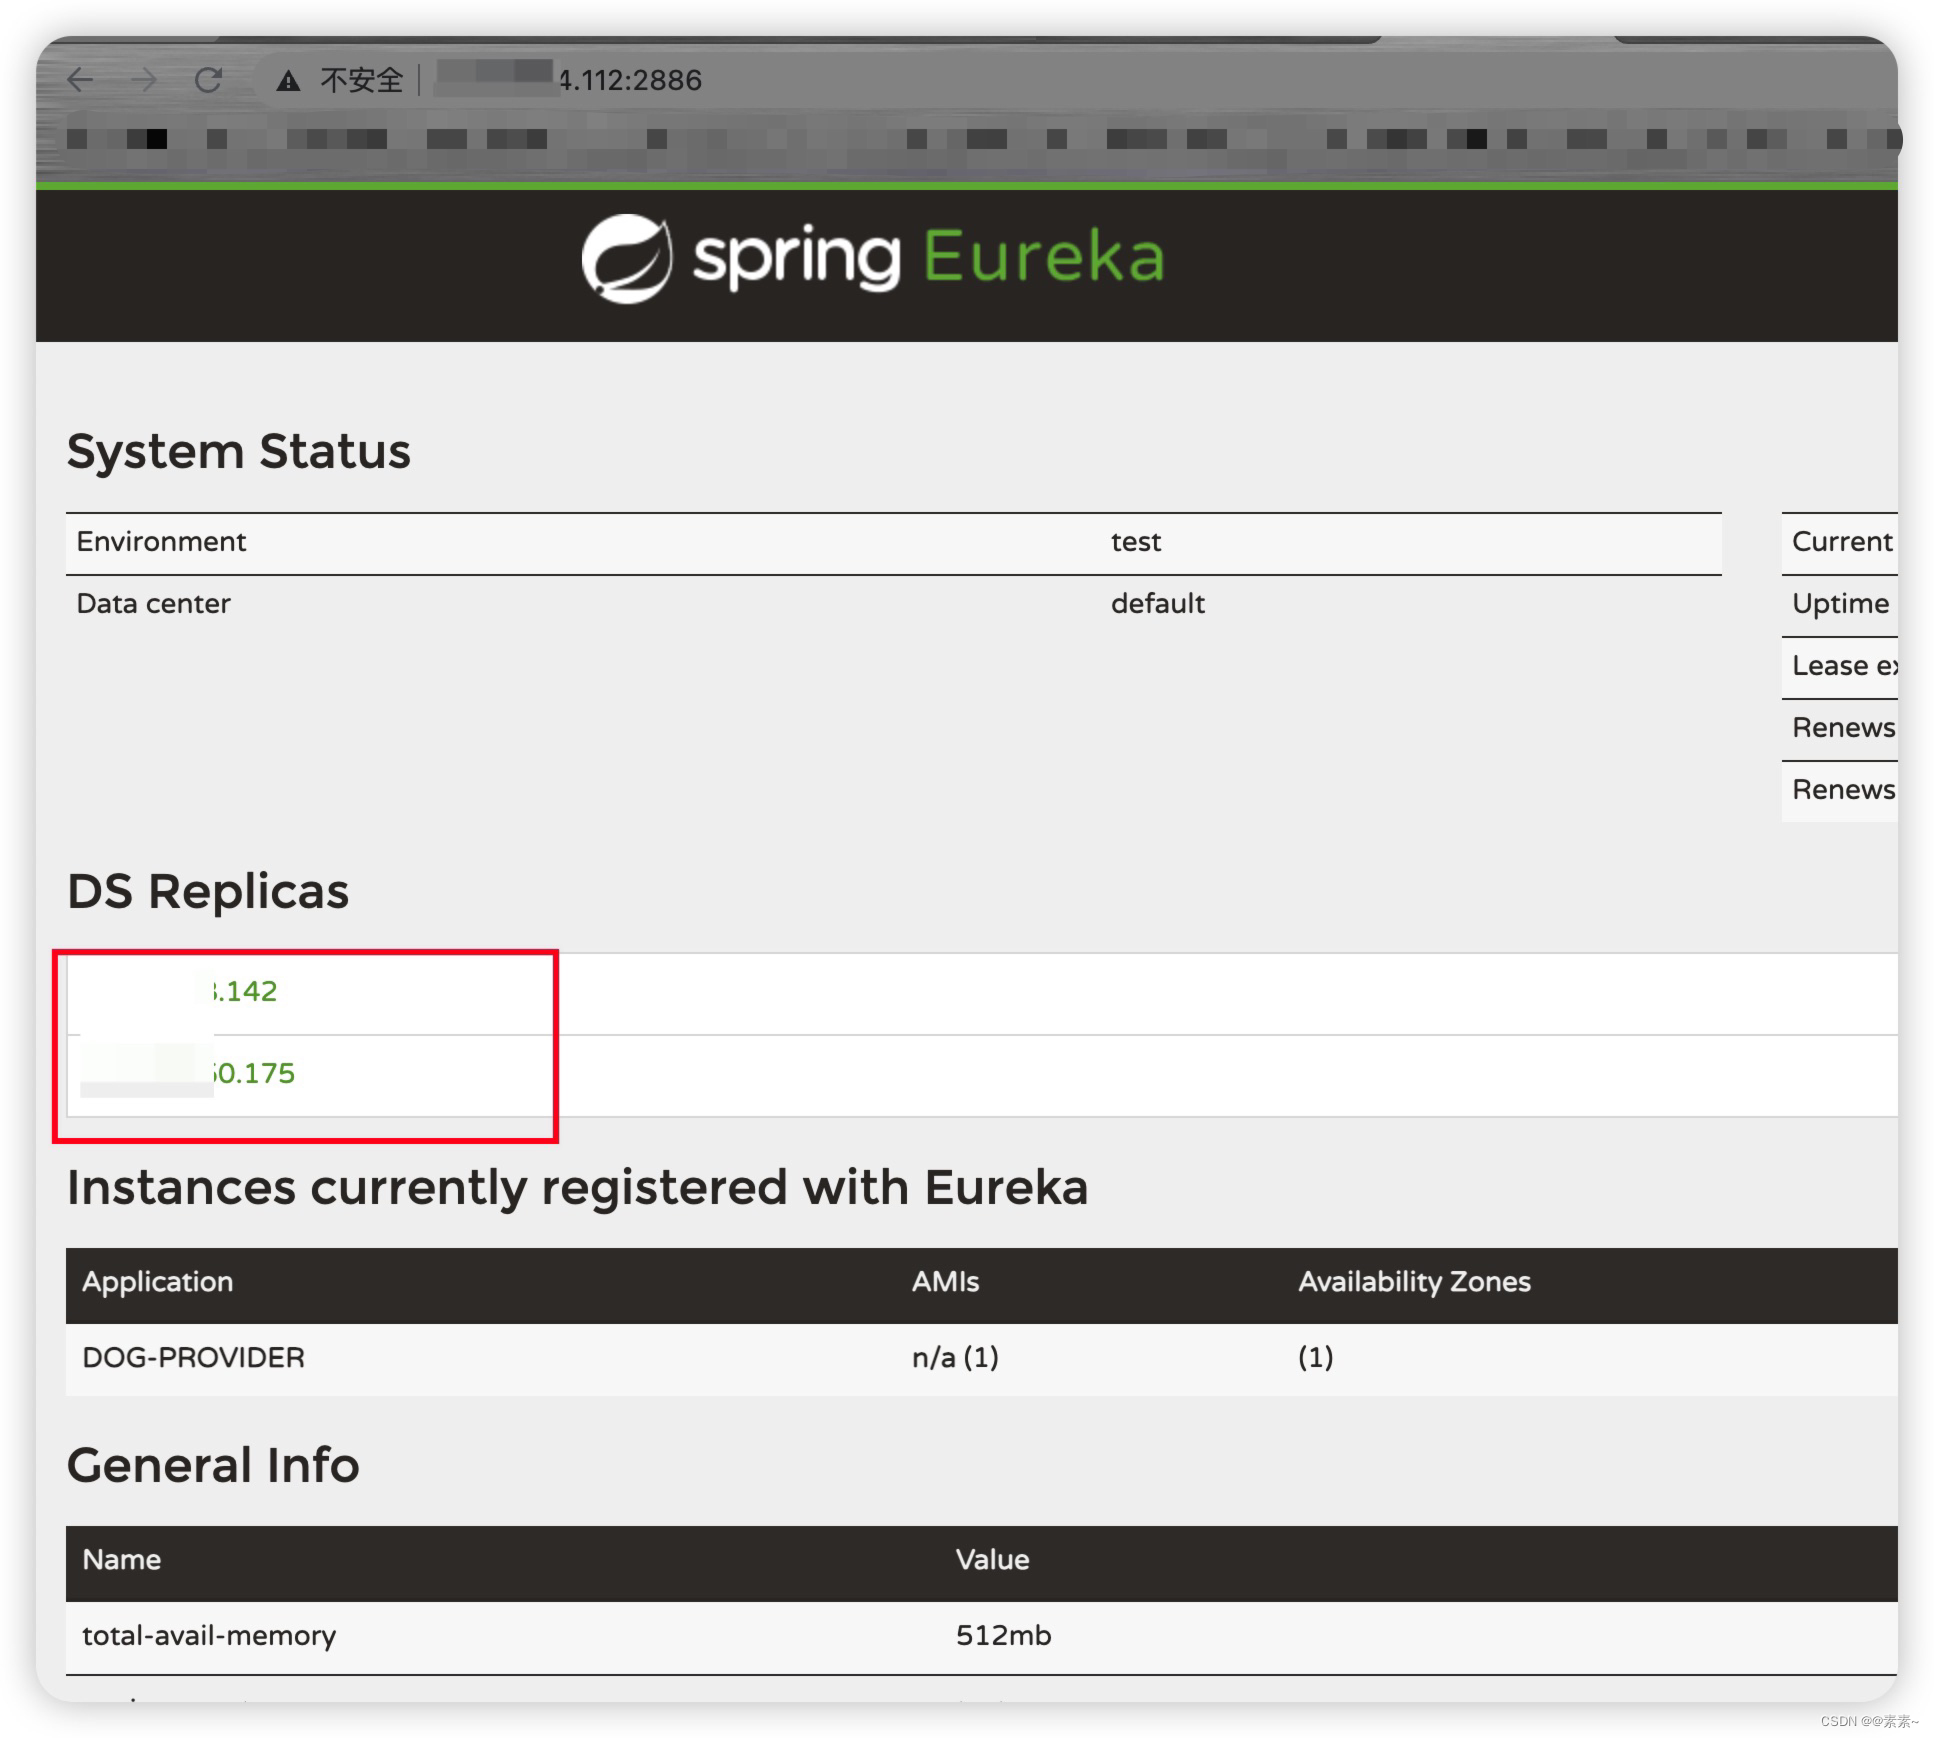Click the DOG-PROVIDER application cell

coord(193,1358)
